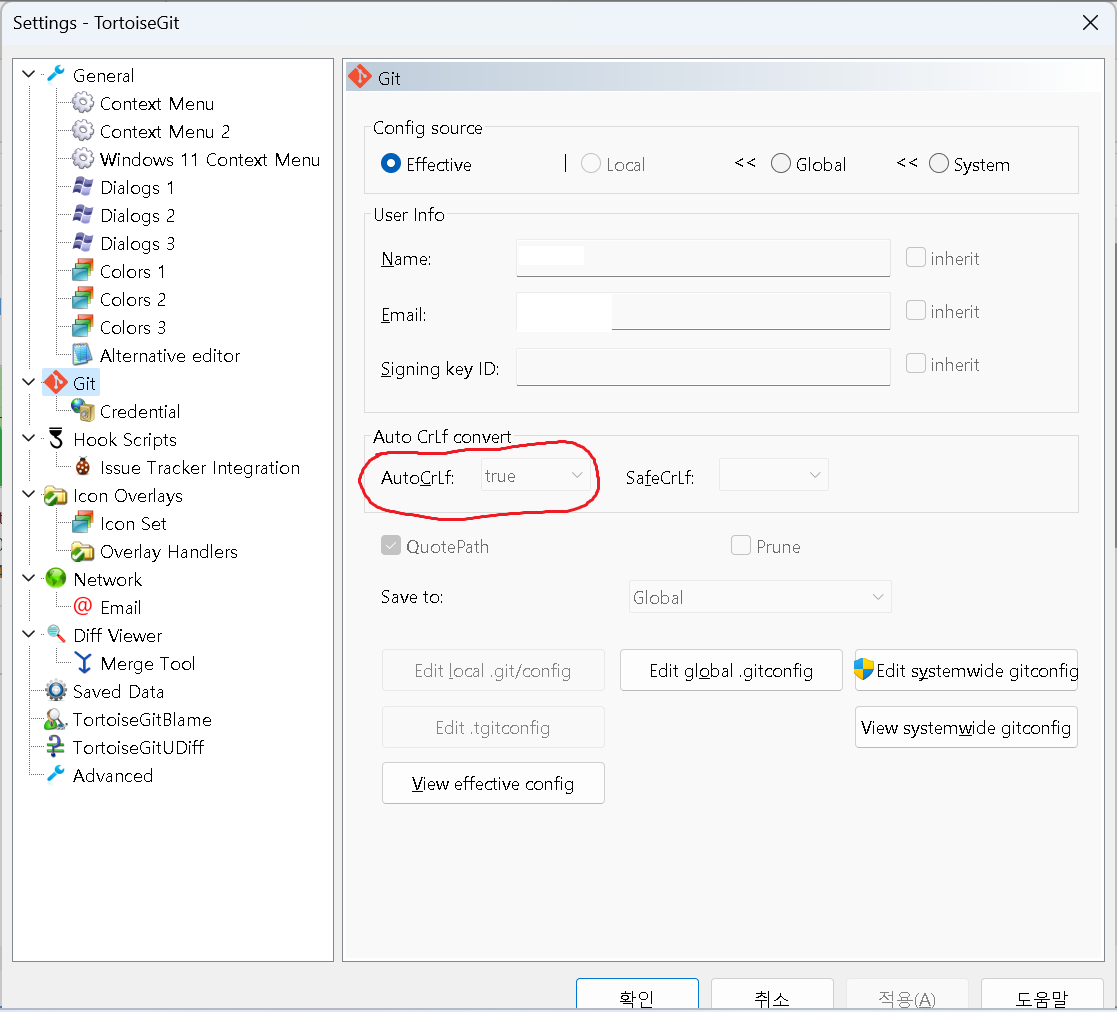Screen dimensions: 1117x1012
Task: Click the Colors 2 icon
Action: 83,299
